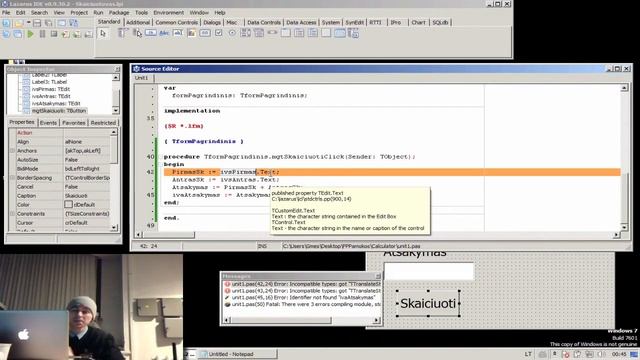Screen dimensions: 640x360
Task: Pick the TGroupBox component from palette
Action: coord(286,33)
